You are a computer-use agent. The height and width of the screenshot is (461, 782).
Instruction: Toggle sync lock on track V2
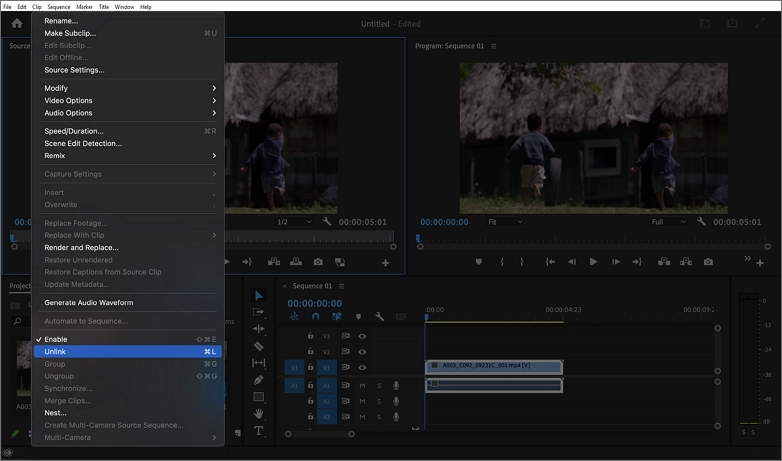point(345,351)
